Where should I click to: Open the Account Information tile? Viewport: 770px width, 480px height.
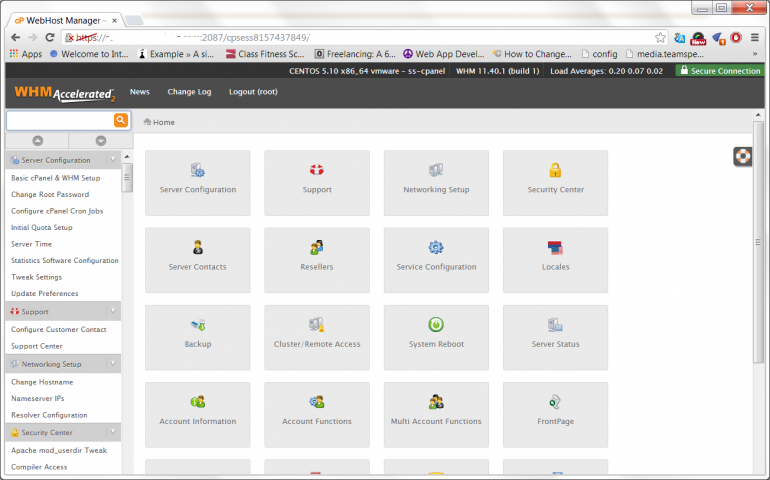pyautogui.click(x=197, y=415)
